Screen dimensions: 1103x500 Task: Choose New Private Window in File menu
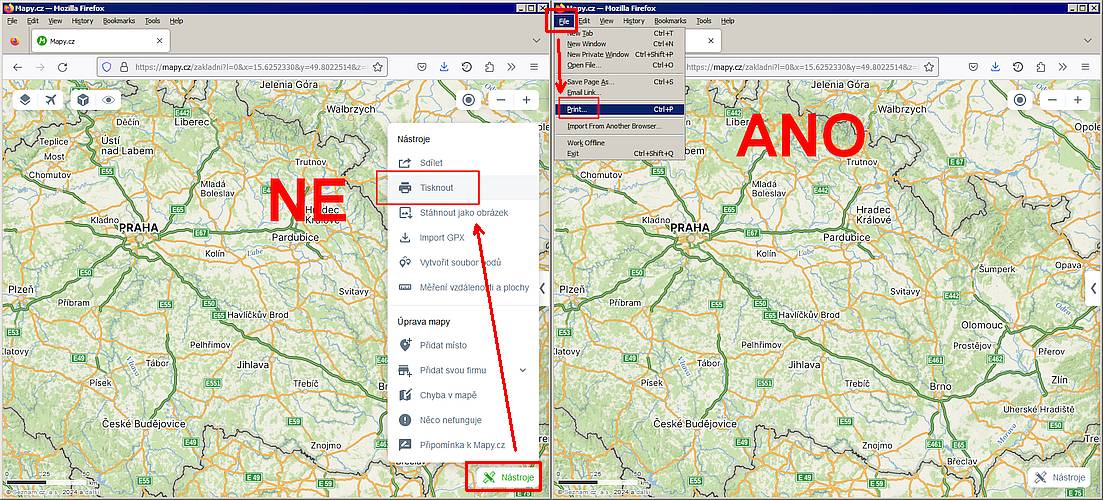coord(619,54)
